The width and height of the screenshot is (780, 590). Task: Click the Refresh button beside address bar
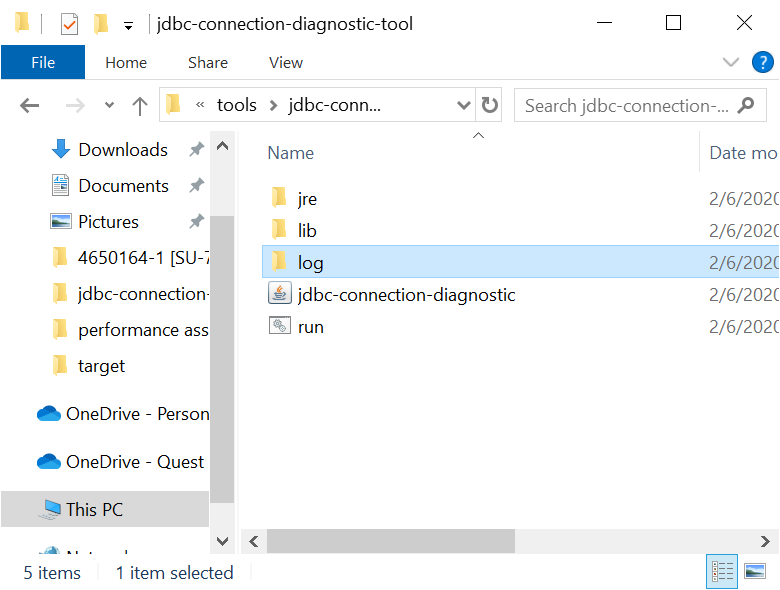point(490,105)
